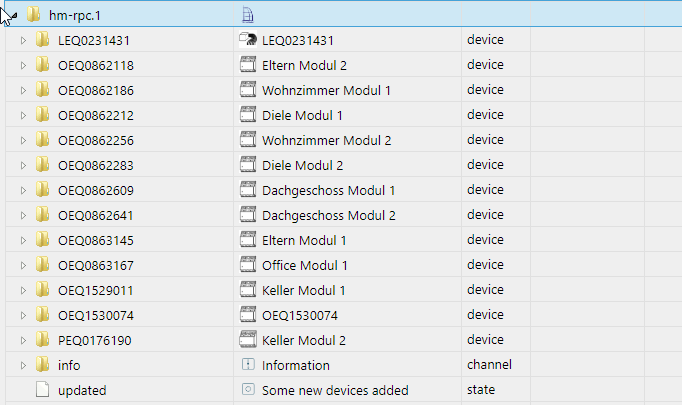Click the Information channel icon
This screenshot has width=682, height=405.
pyautogui.click(x=248, y=365)
